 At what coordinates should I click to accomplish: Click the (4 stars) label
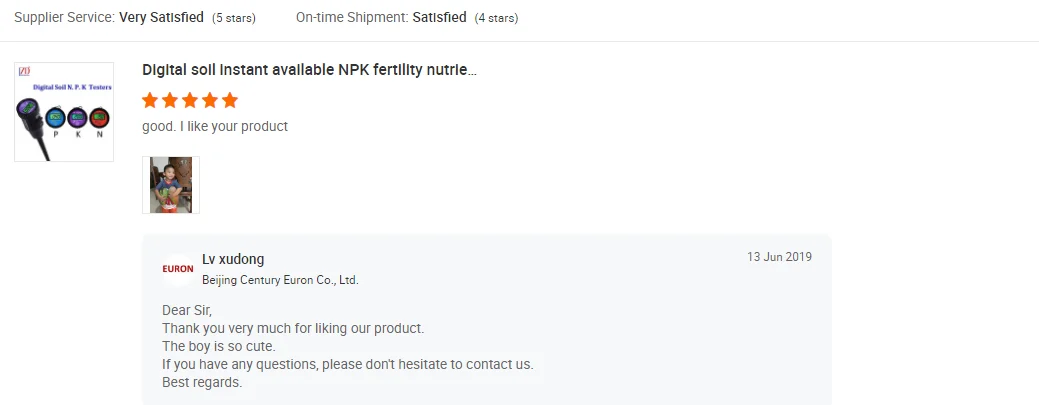pos(496,18)
